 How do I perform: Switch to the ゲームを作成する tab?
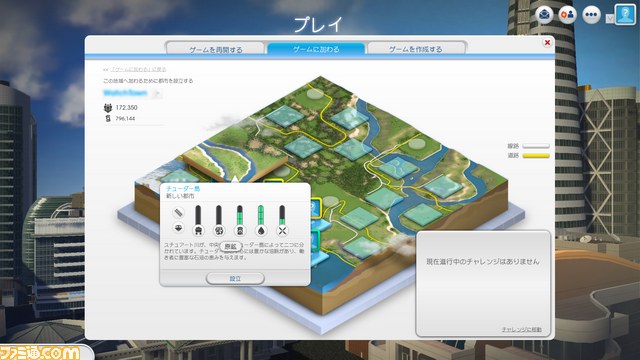[416, 49]
